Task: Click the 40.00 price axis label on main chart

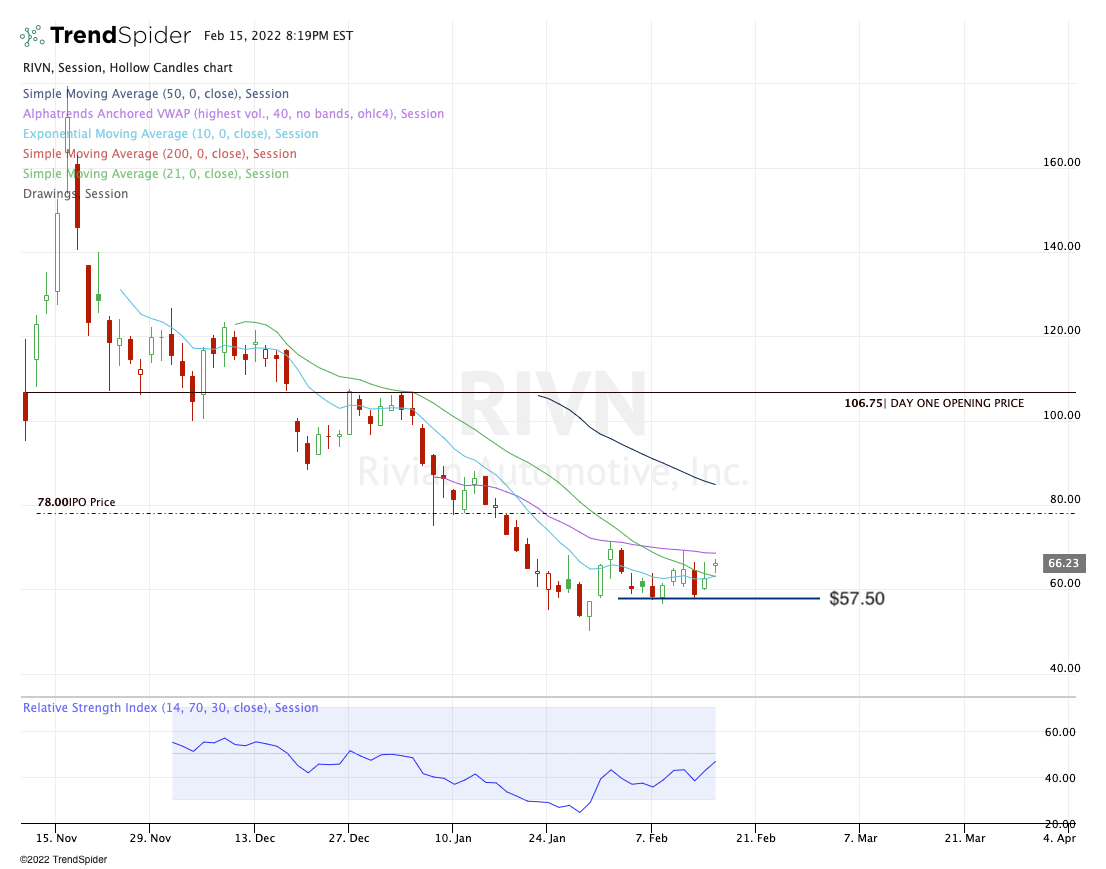Action: (x=1065, y=668)
